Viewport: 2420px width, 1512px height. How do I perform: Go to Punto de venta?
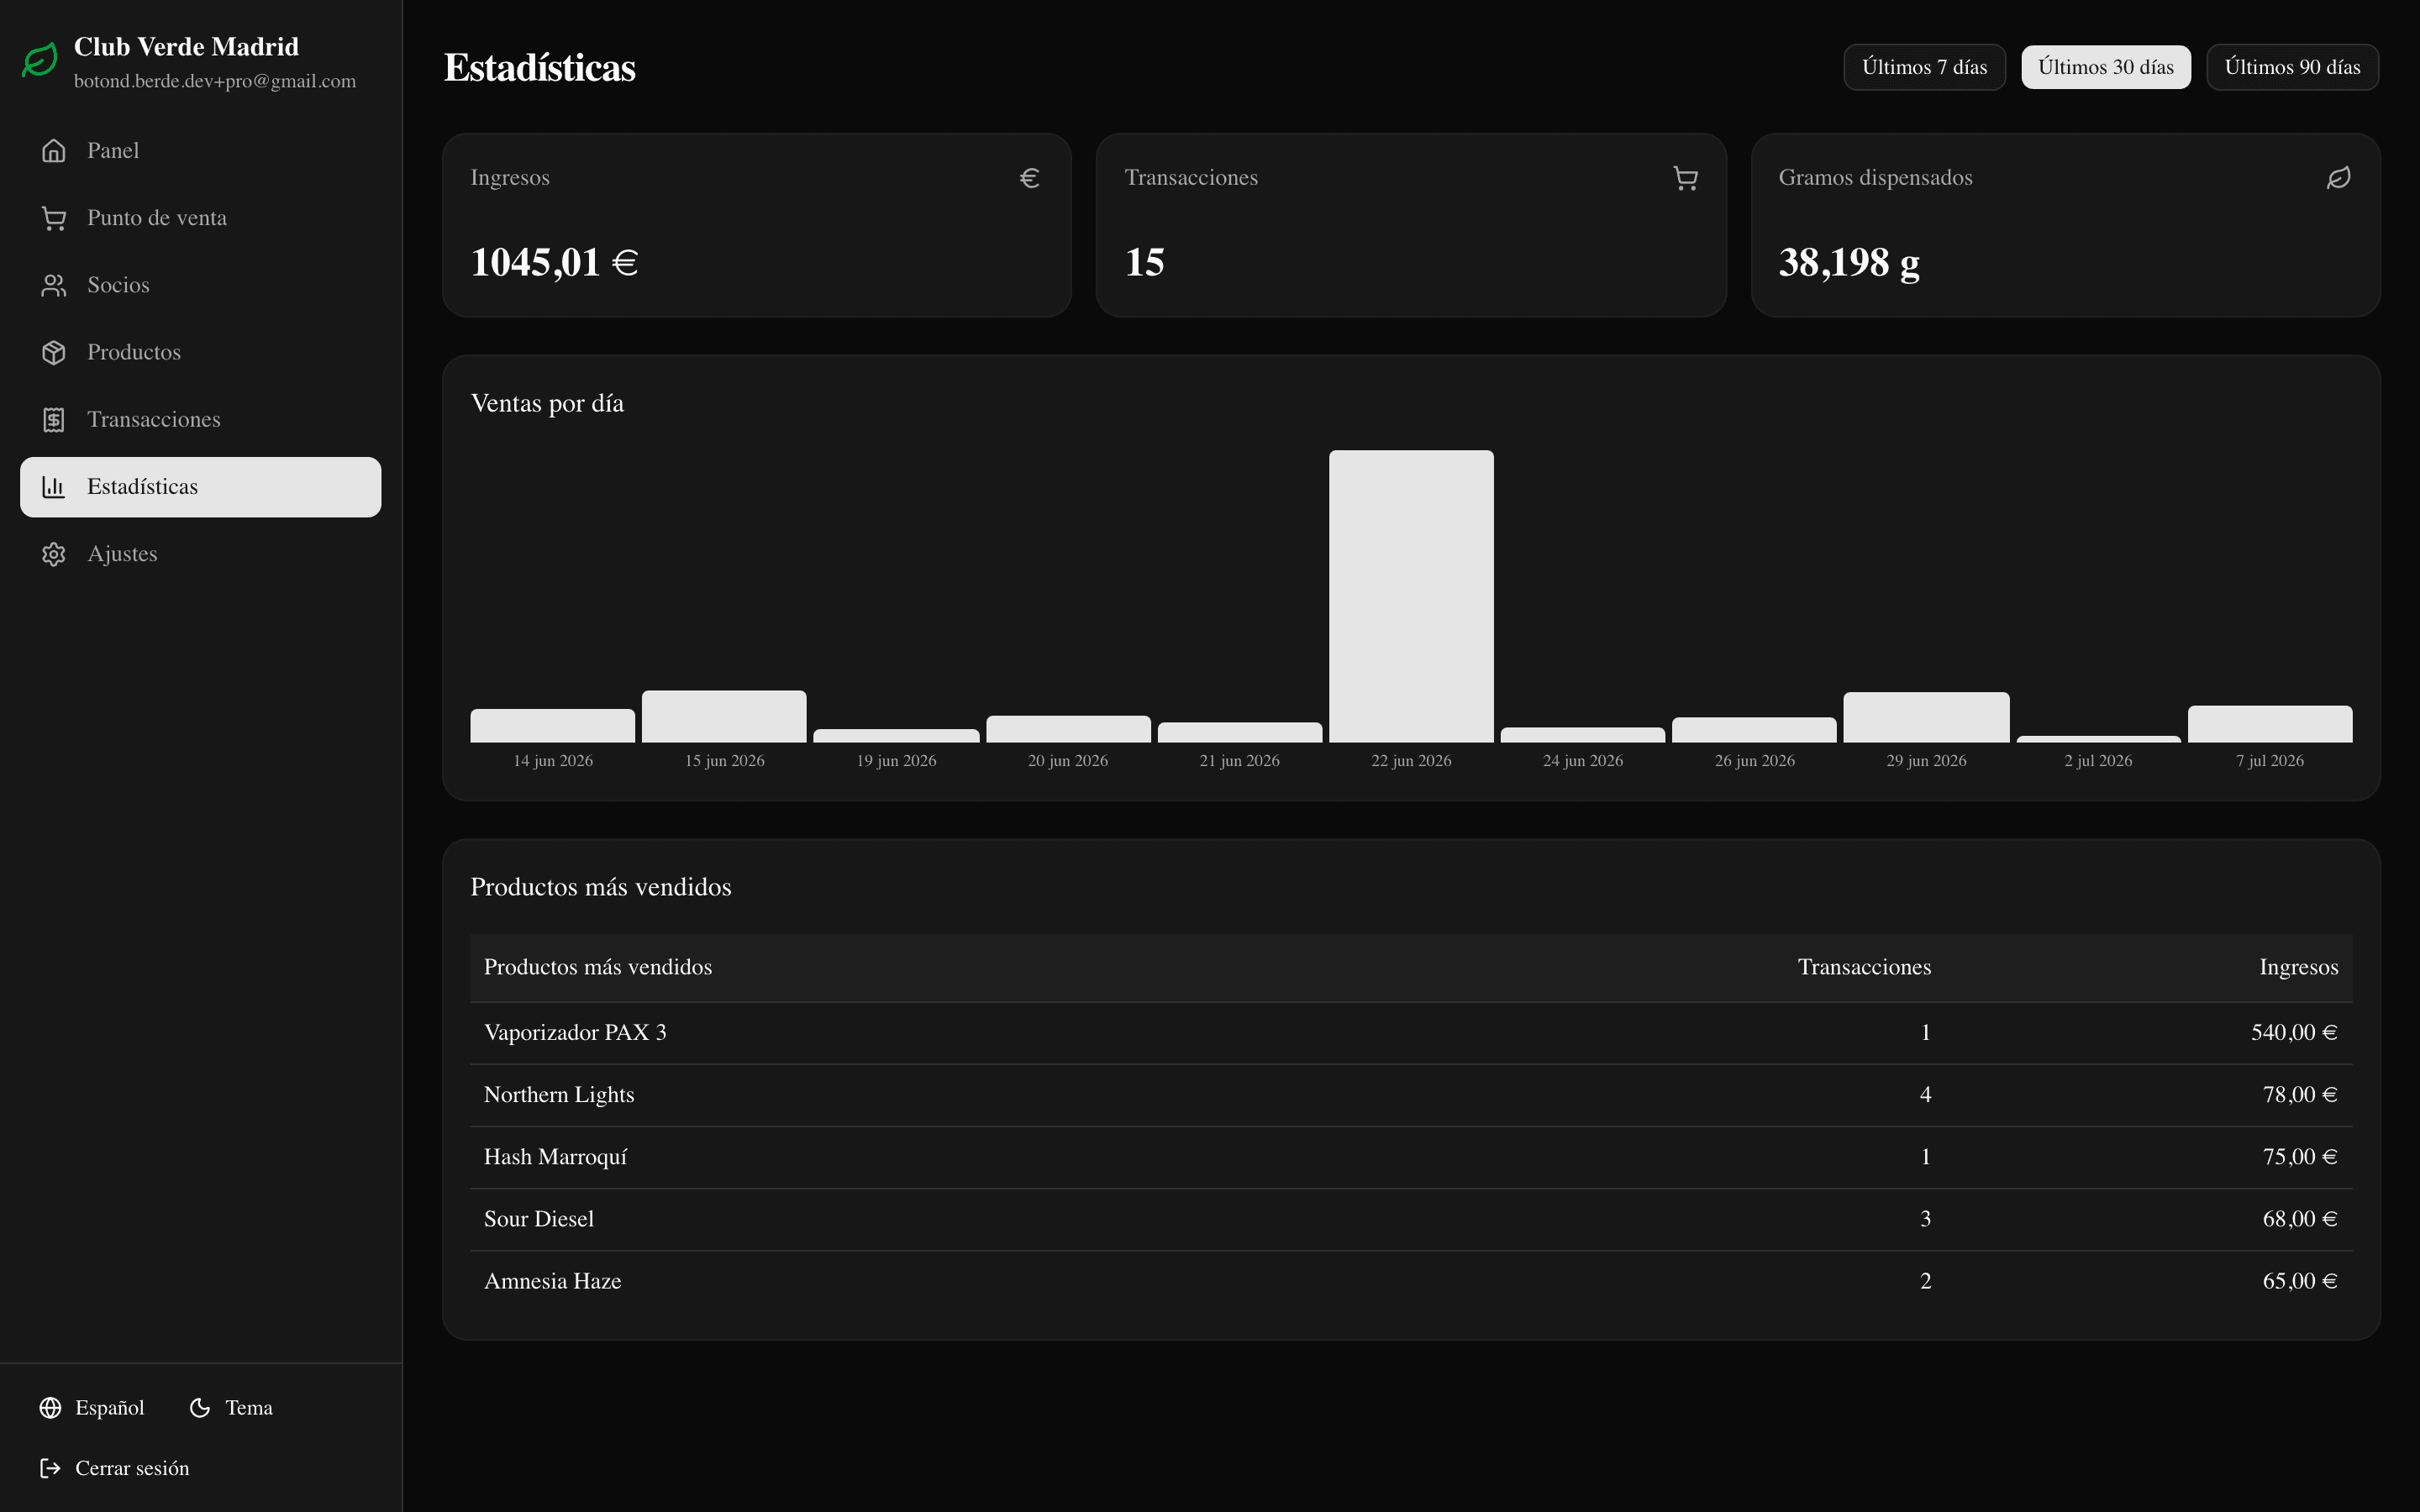click(x=200, y=218)
